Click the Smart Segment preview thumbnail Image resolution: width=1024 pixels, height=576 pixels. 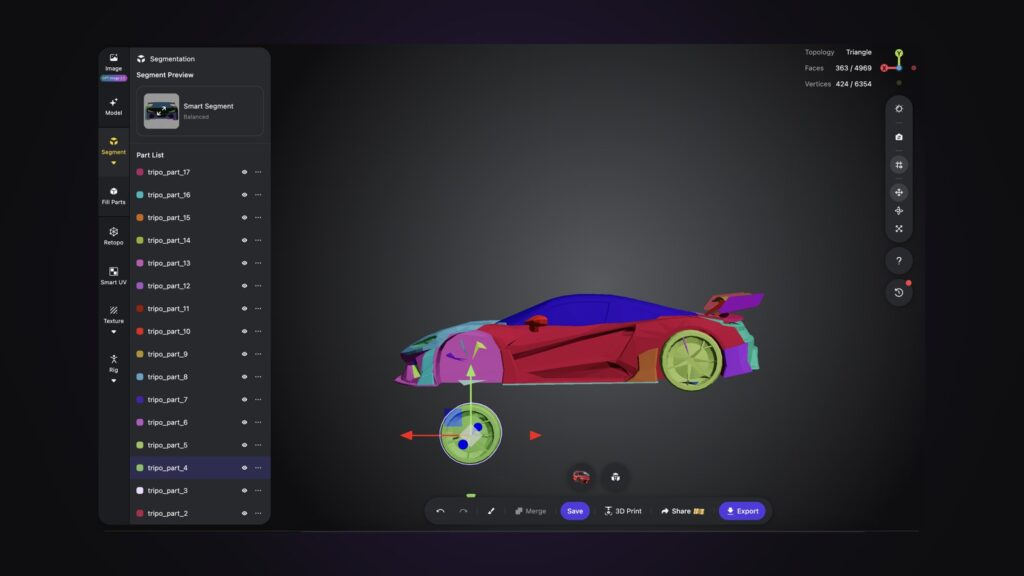161,111
